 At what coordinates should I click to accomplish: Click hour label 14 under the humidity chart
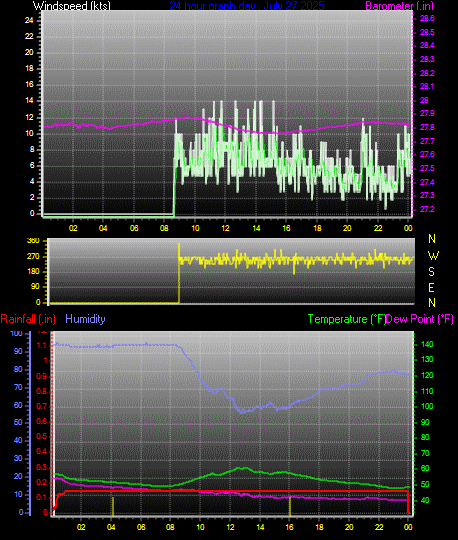(260, 527)
